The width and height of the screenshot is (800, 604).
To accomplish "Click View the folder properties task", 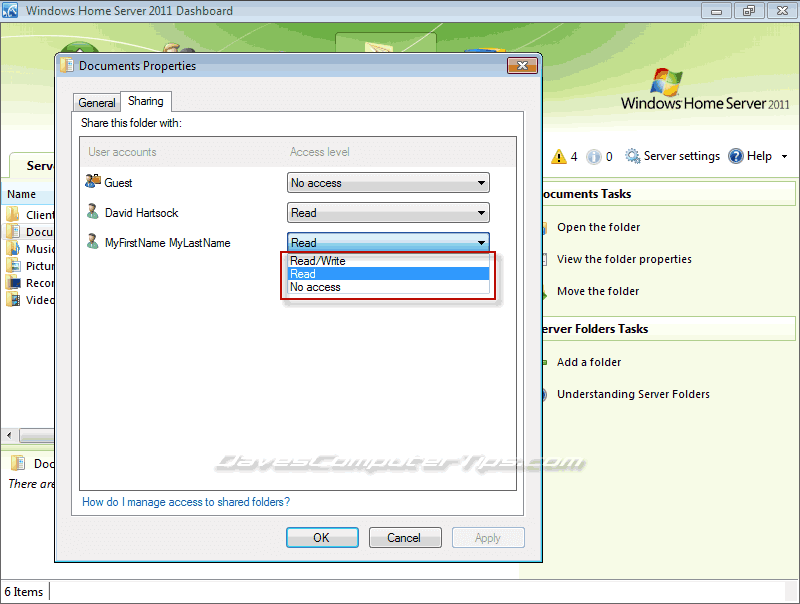I will click(624, 259).
